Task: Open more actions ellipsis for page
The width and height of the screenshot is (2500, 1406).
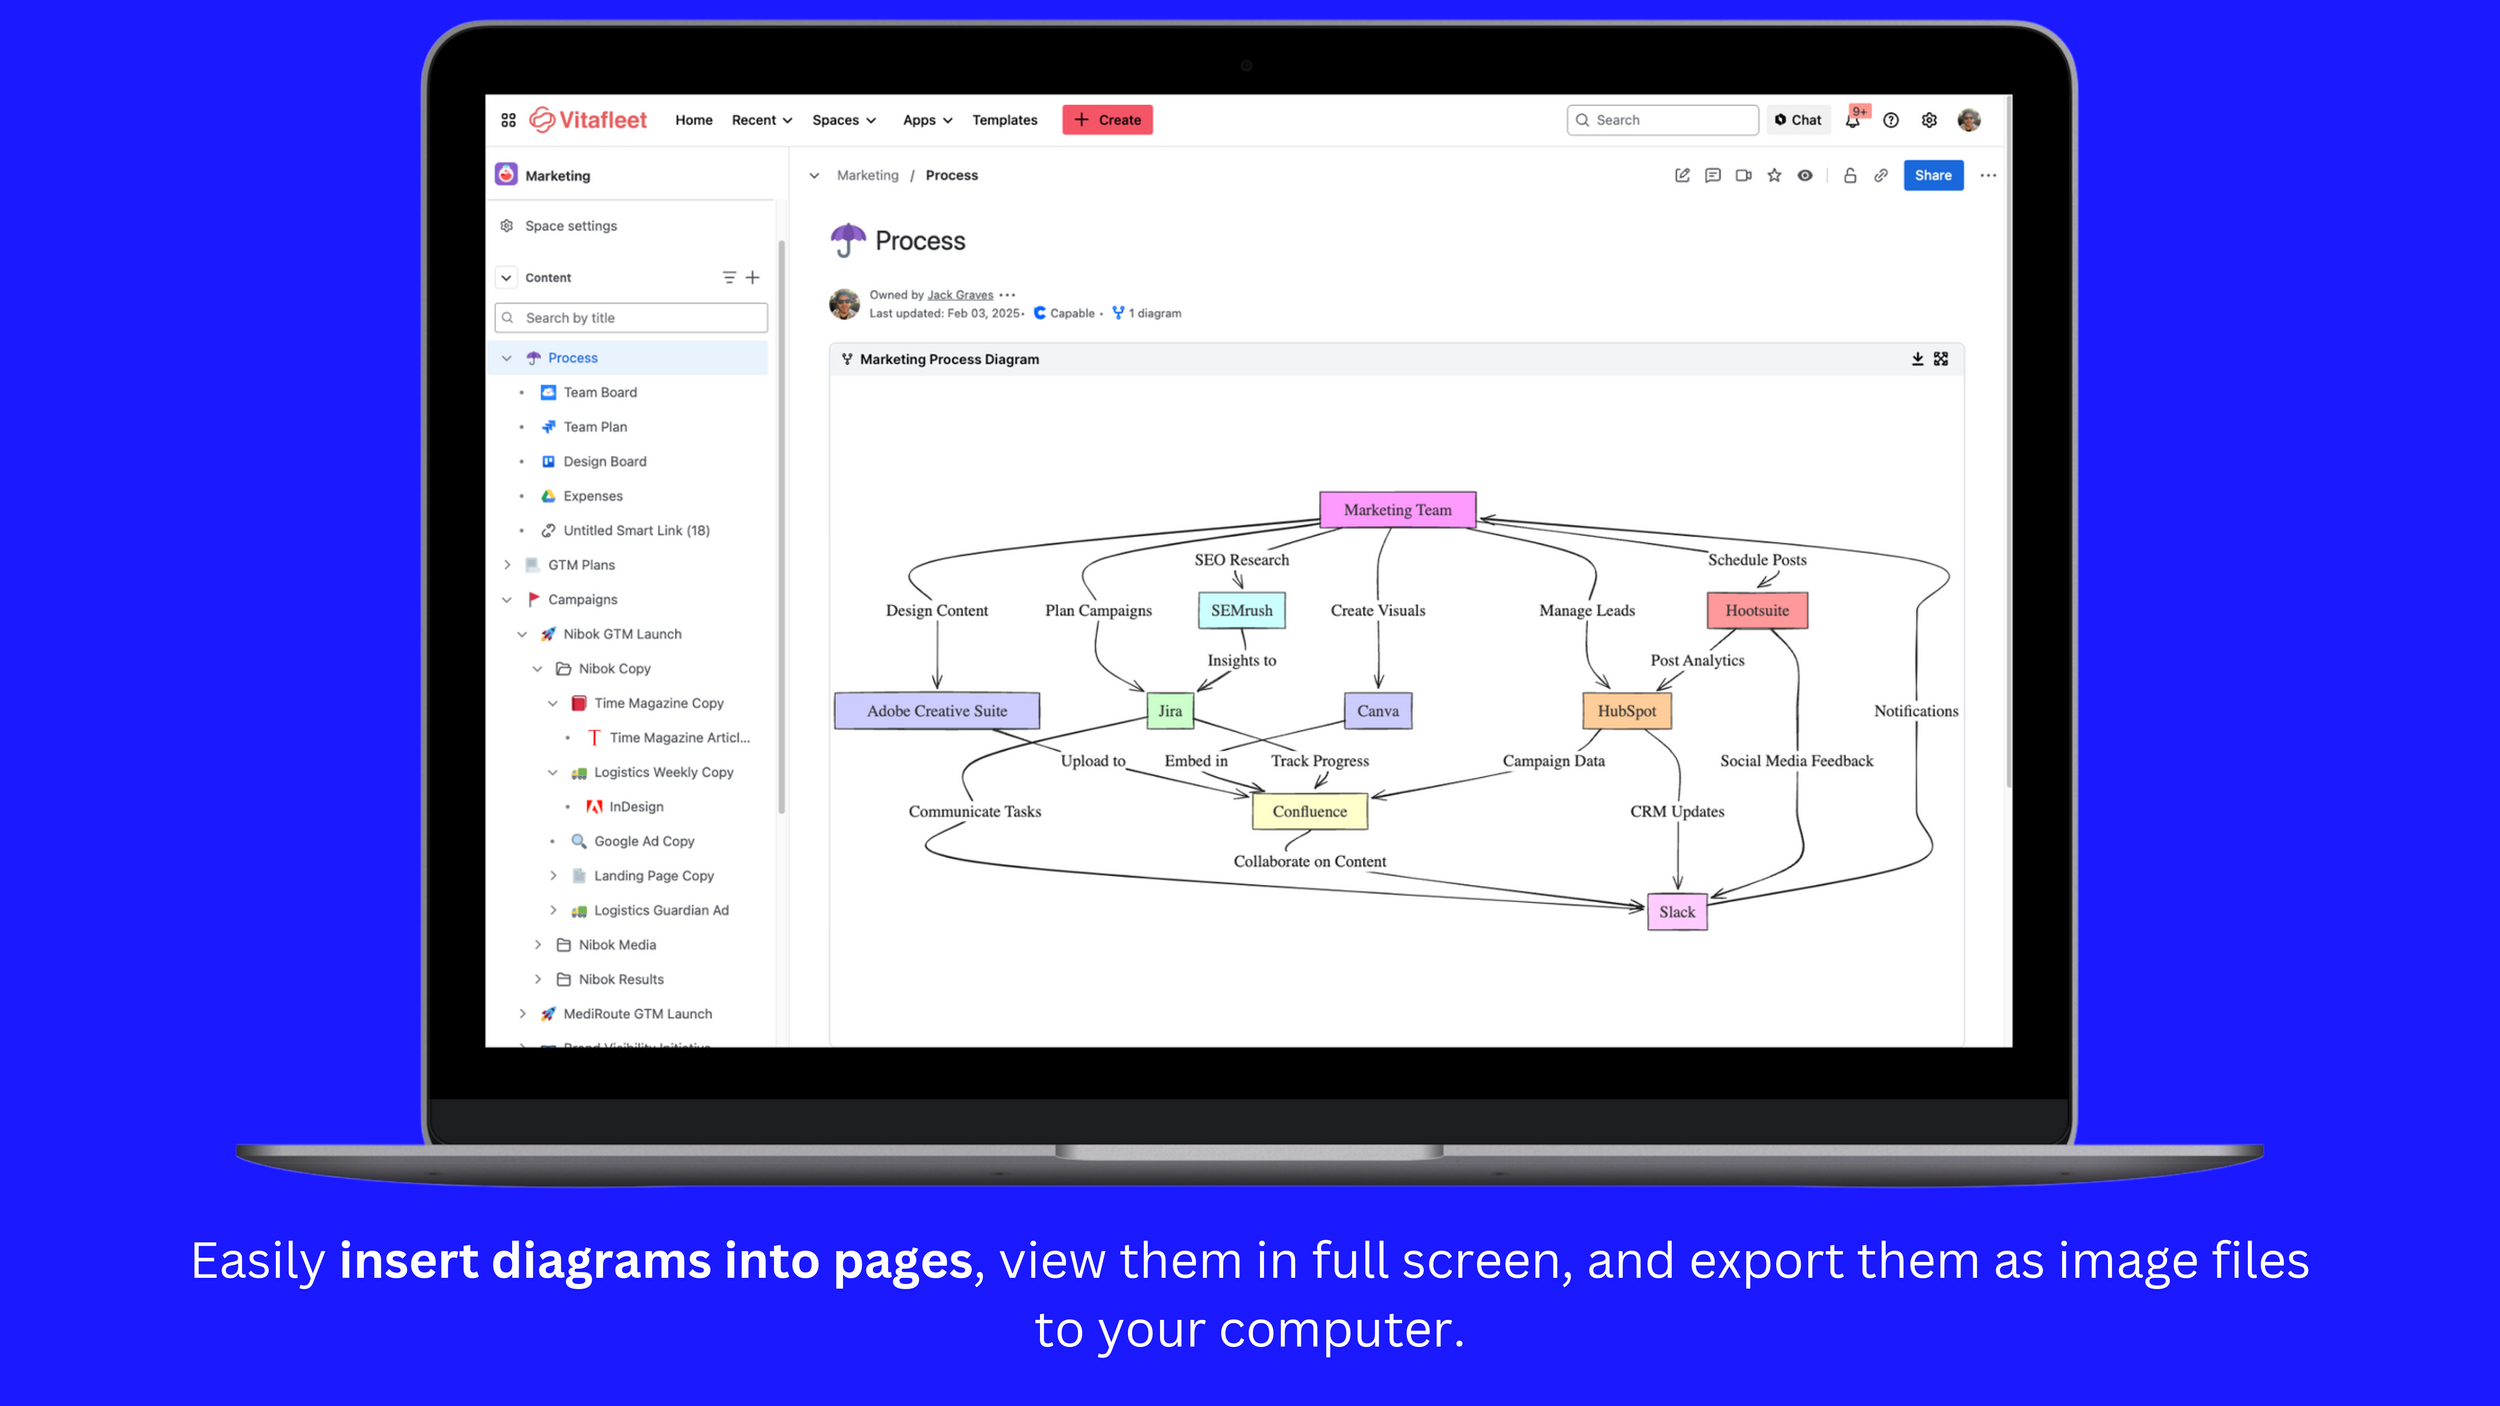Action: [x=1988, y=175]
